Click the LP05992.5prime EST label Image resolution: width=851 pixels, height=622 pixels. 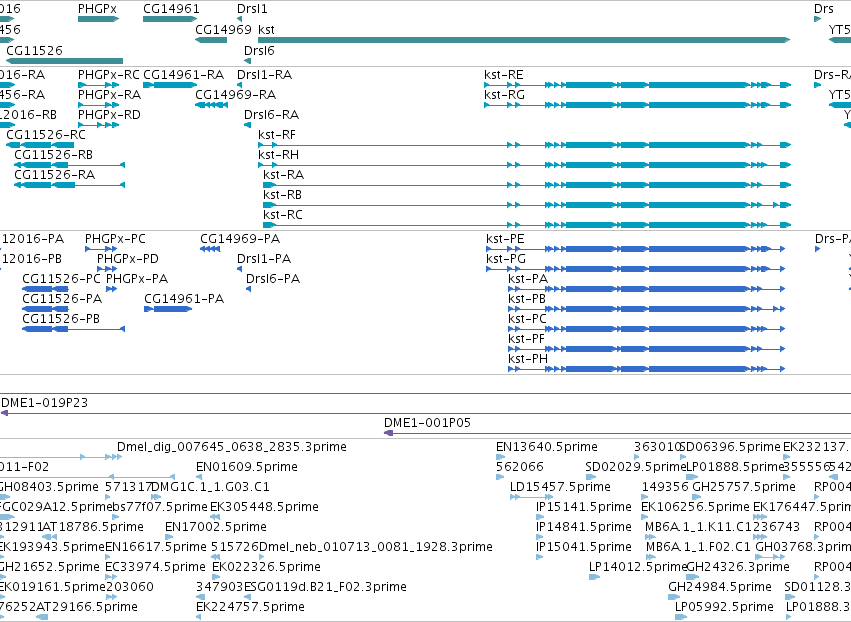(x=724, y=608)
